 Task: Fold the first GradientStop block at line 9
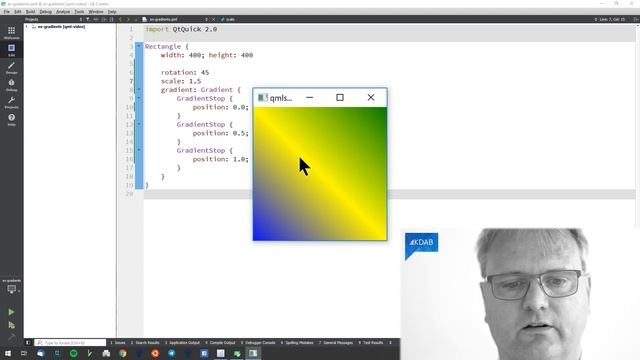coord(139,98)
